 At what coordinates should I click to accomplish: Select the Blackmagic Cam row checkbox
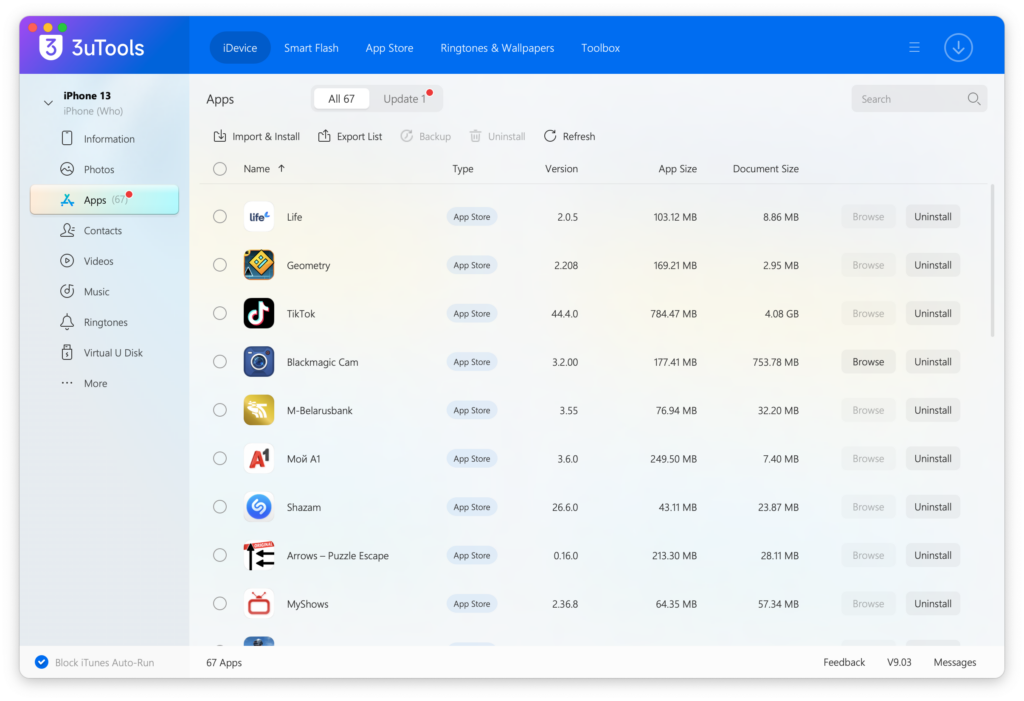click(220, 362)
